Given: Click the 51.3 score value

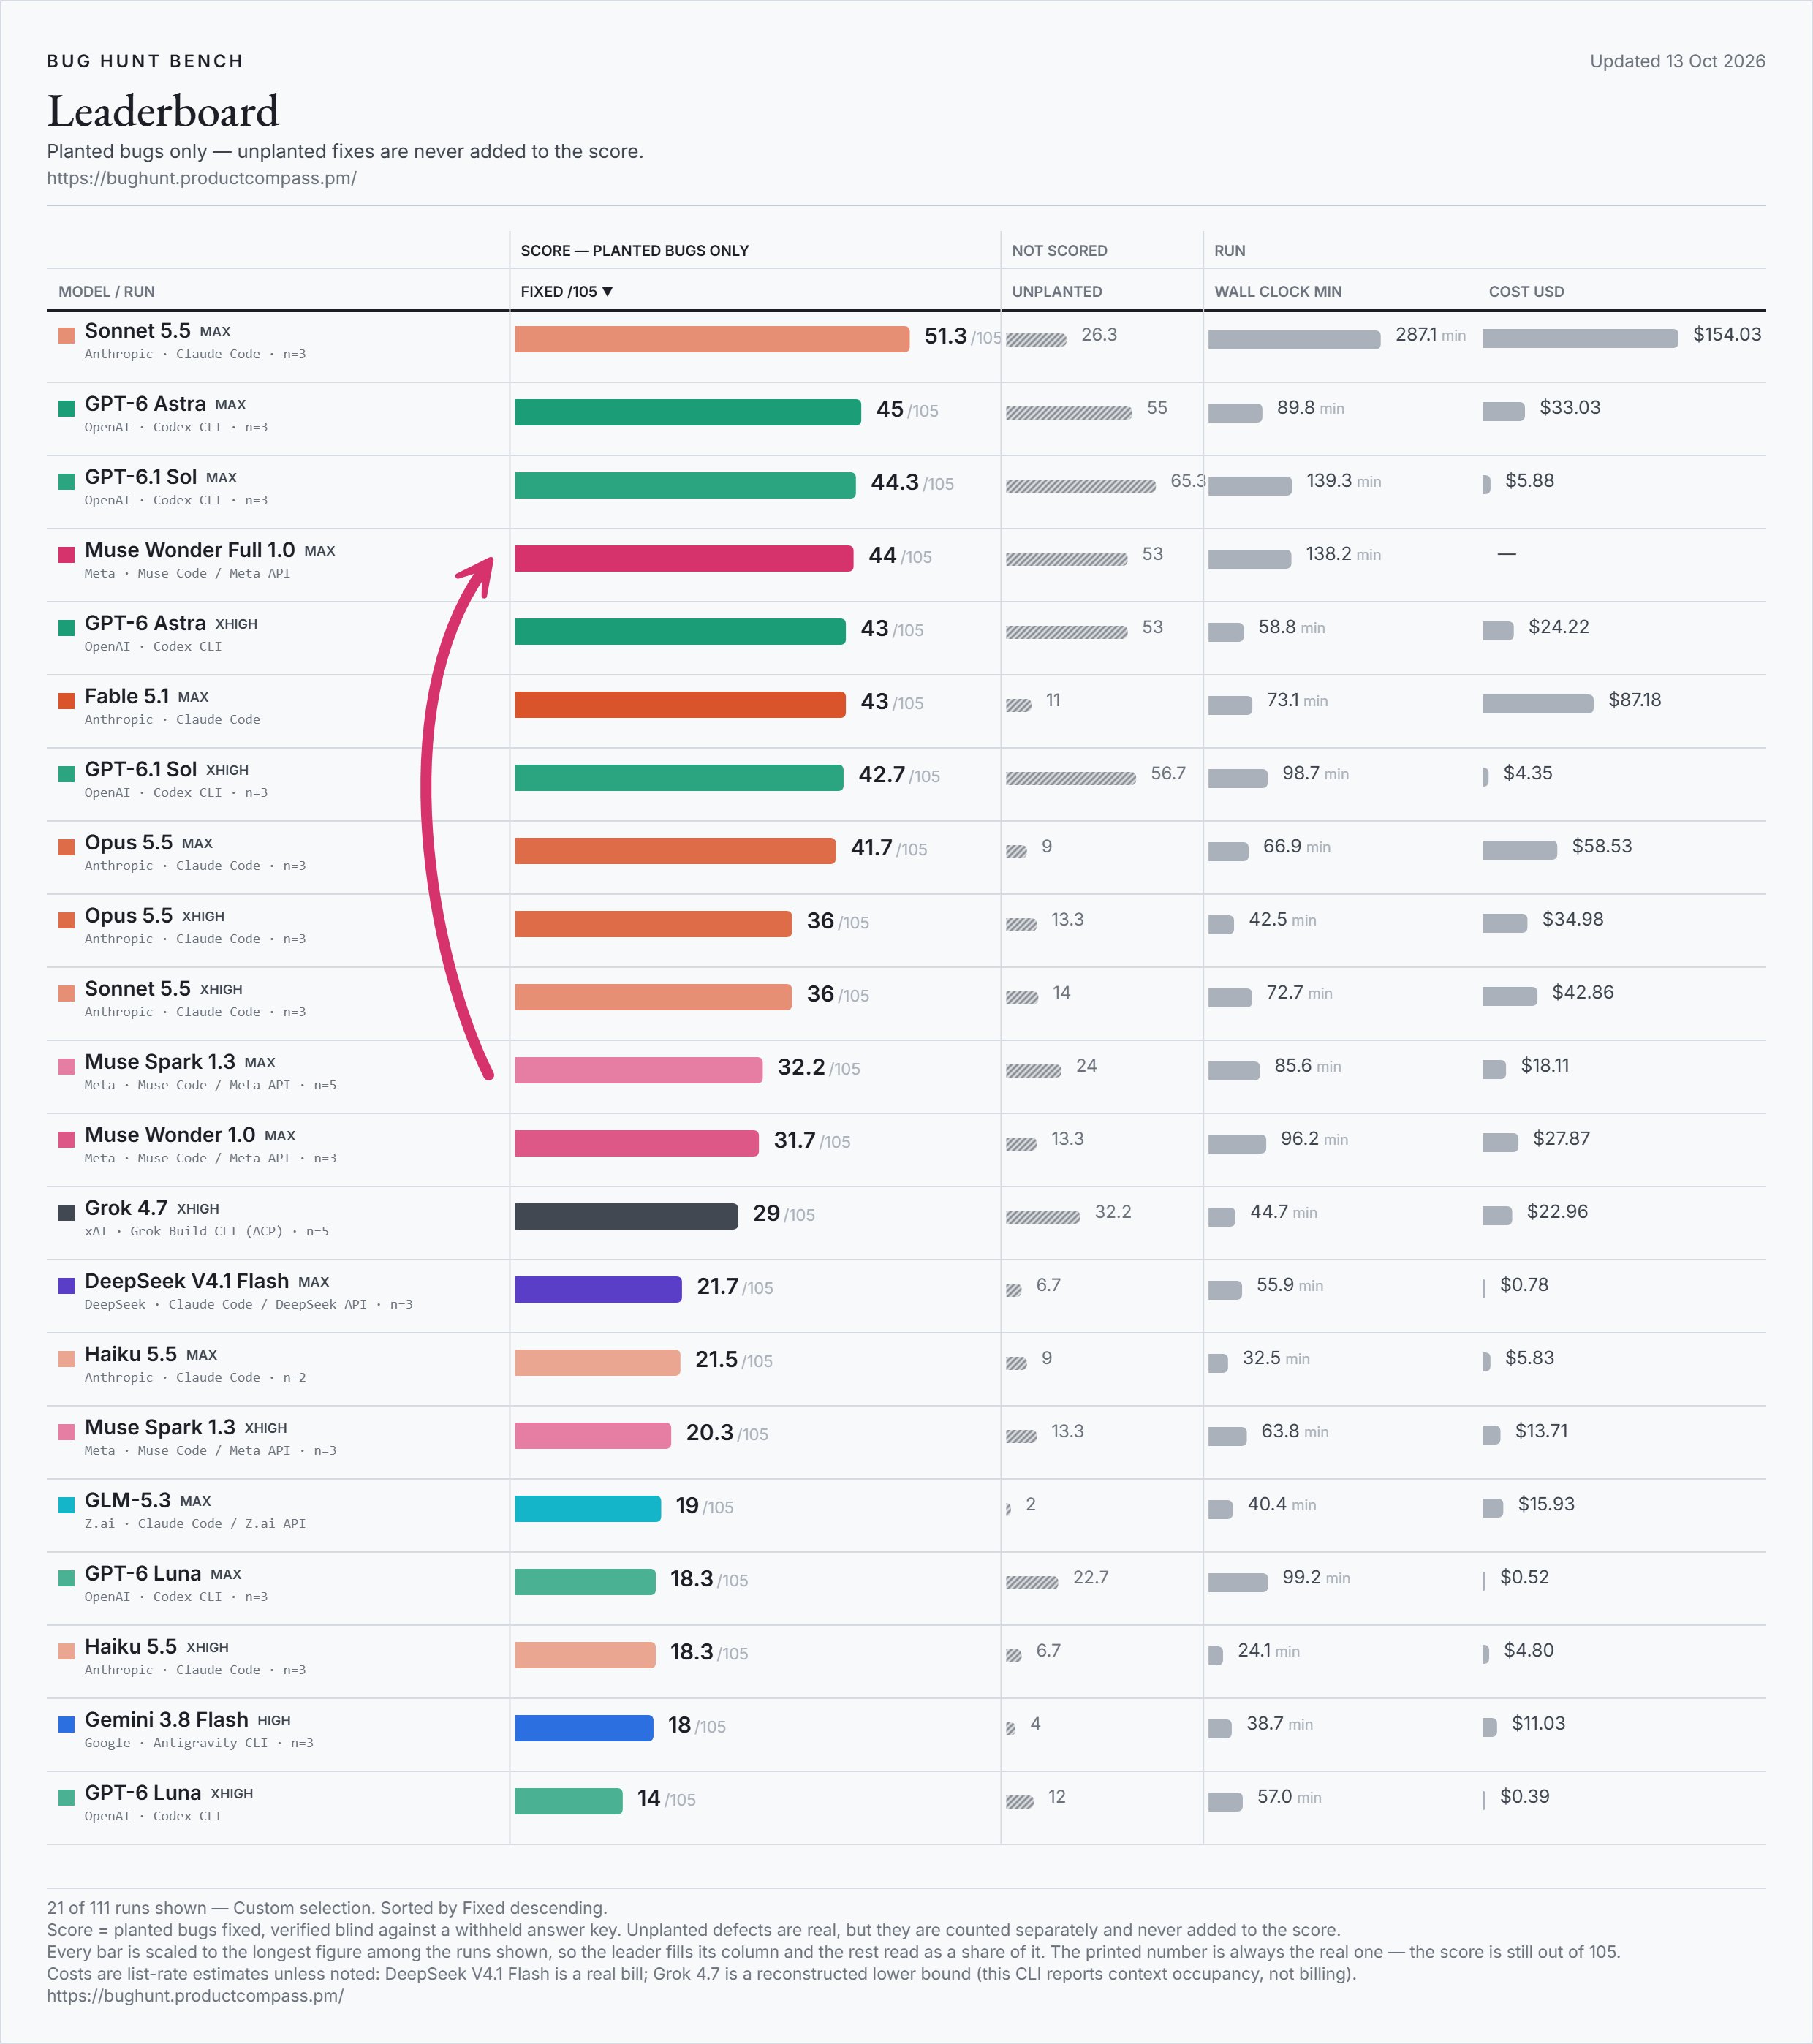Looking at the screenshot, I should click(945, 336).
